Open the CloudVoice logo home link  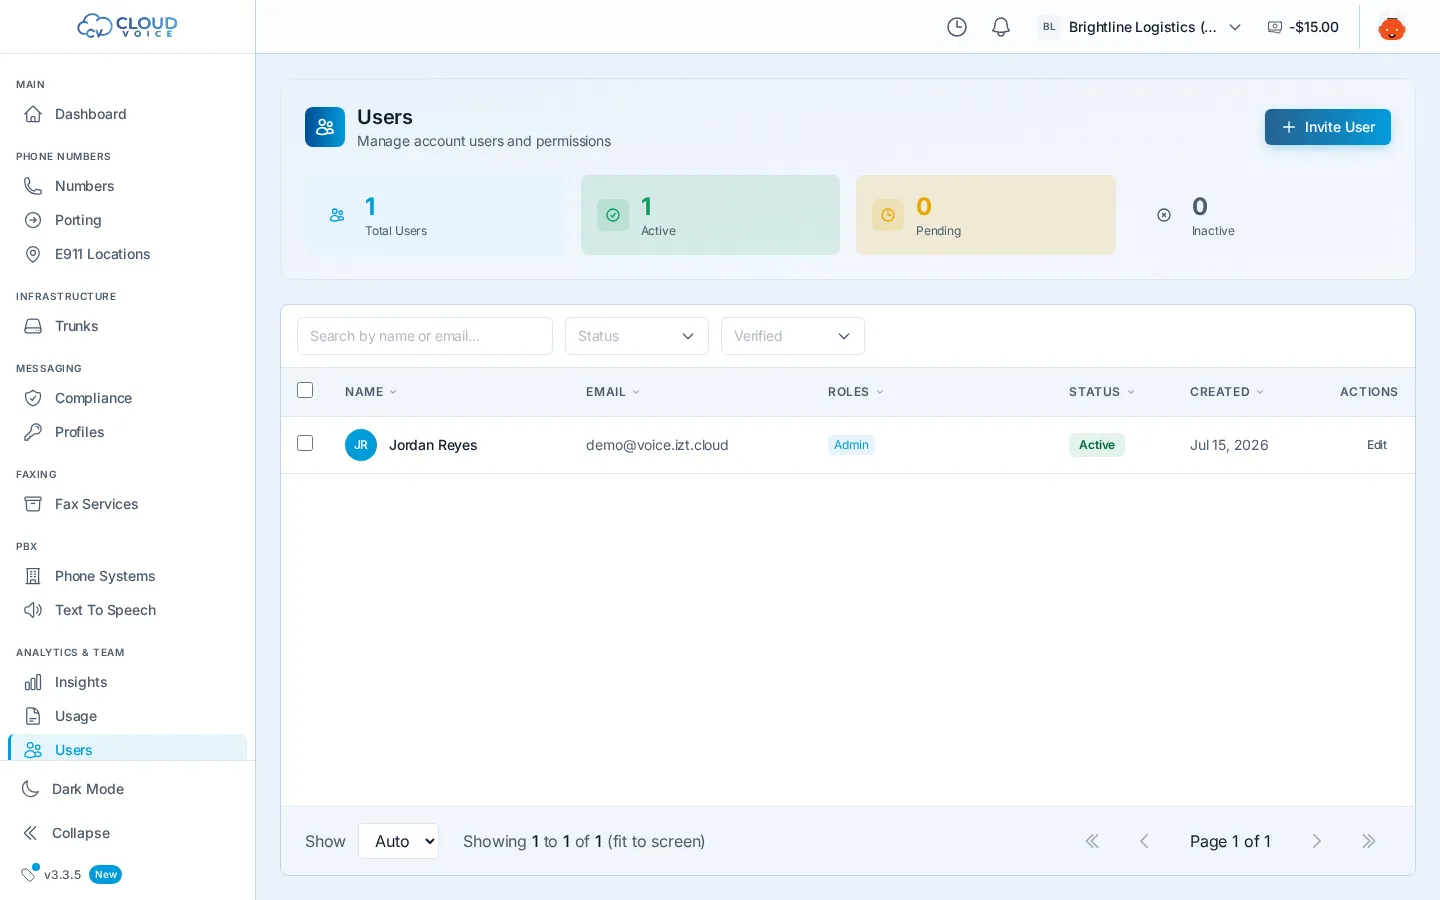127,26
